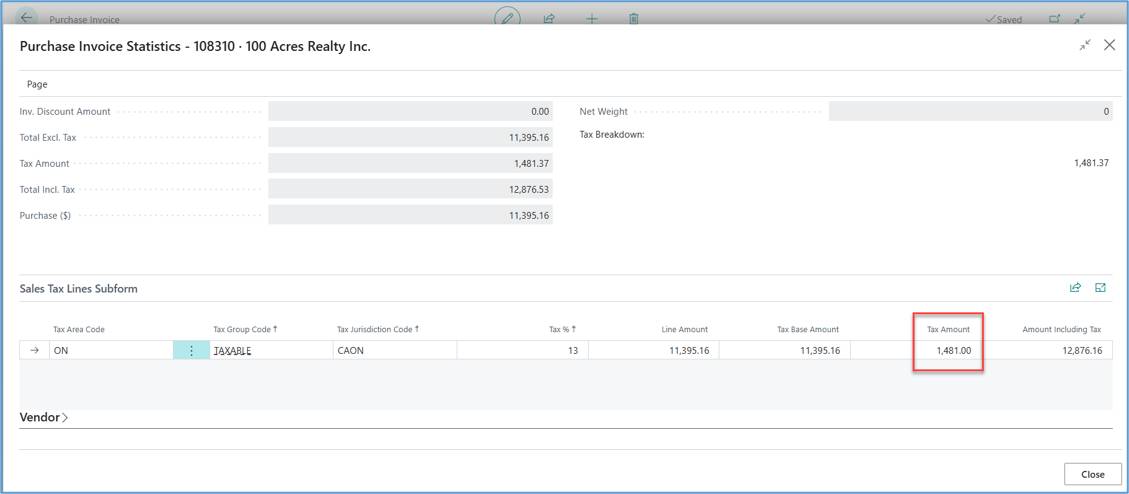Share the Sales Tax Lines Subform
The height and width of the screenshot is (494, 1129).
pyautogui.click(x=1075, y=287)
